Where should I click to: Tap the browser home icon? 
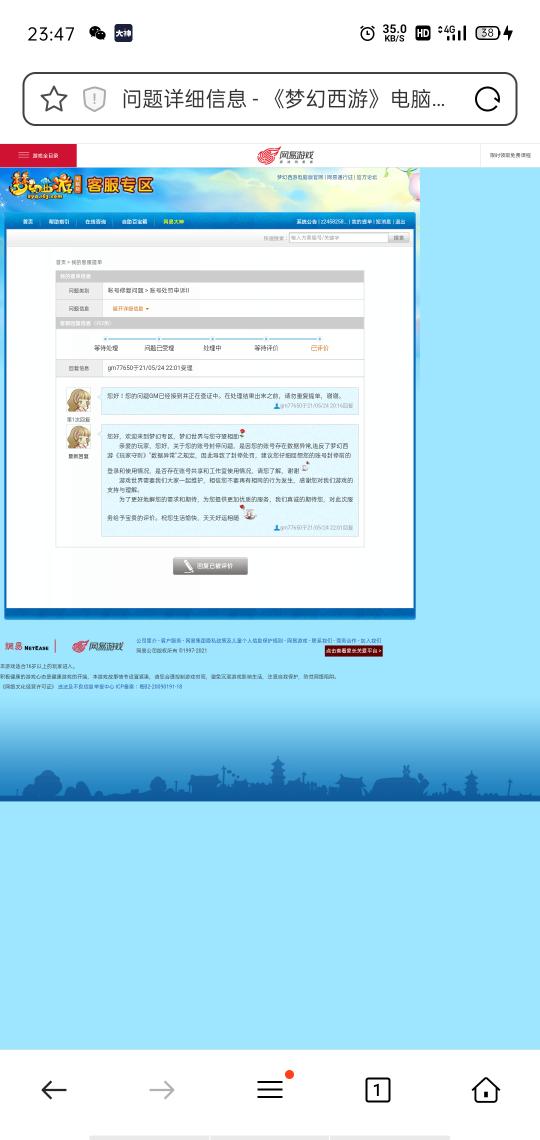[485, 1089]
